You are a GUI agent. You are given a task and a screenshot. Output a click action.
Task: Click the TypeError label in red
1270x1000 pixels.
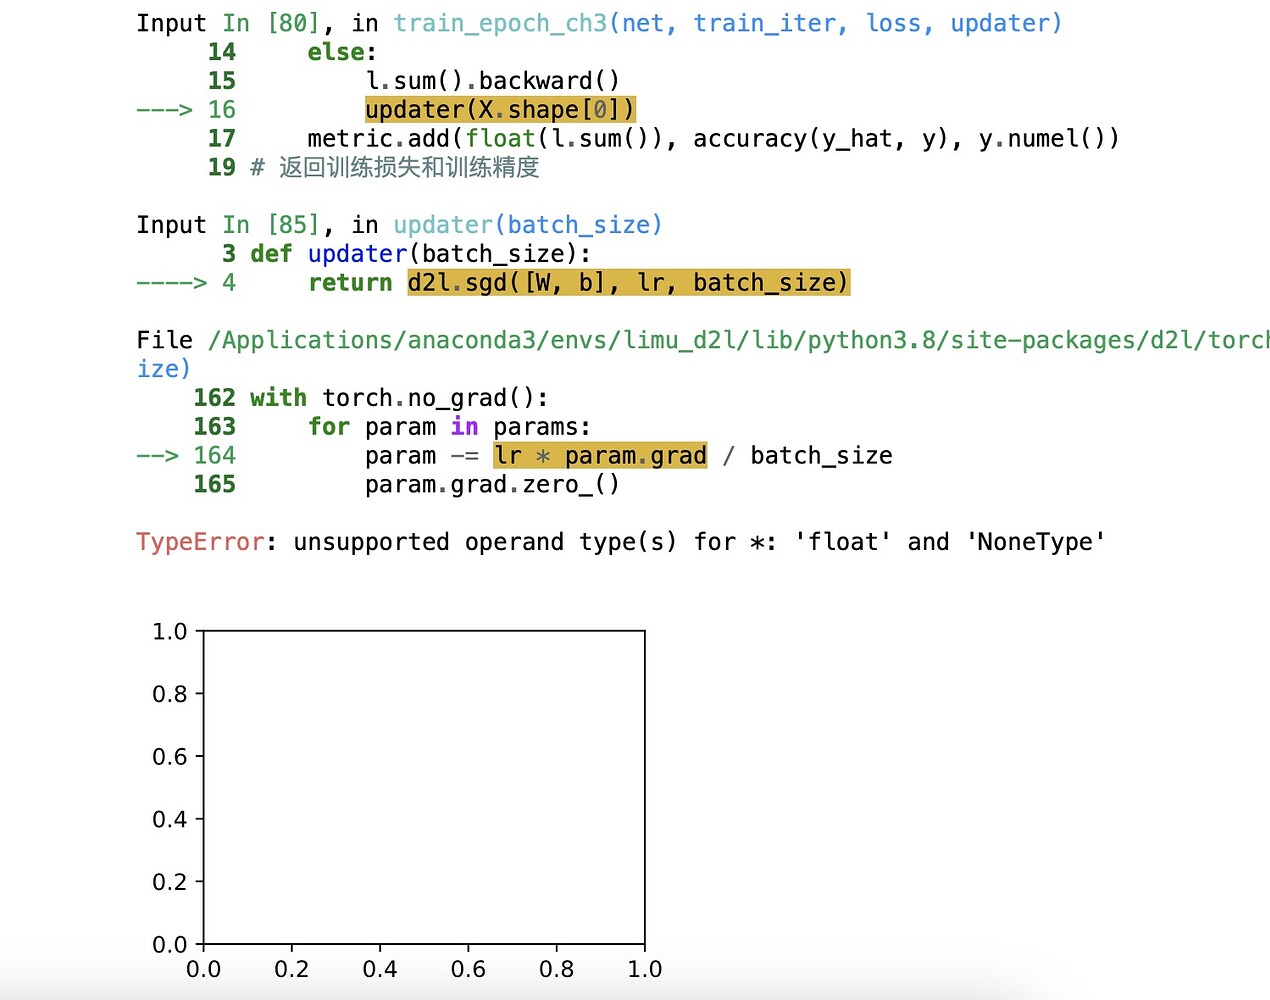click(x=198, y=541)
